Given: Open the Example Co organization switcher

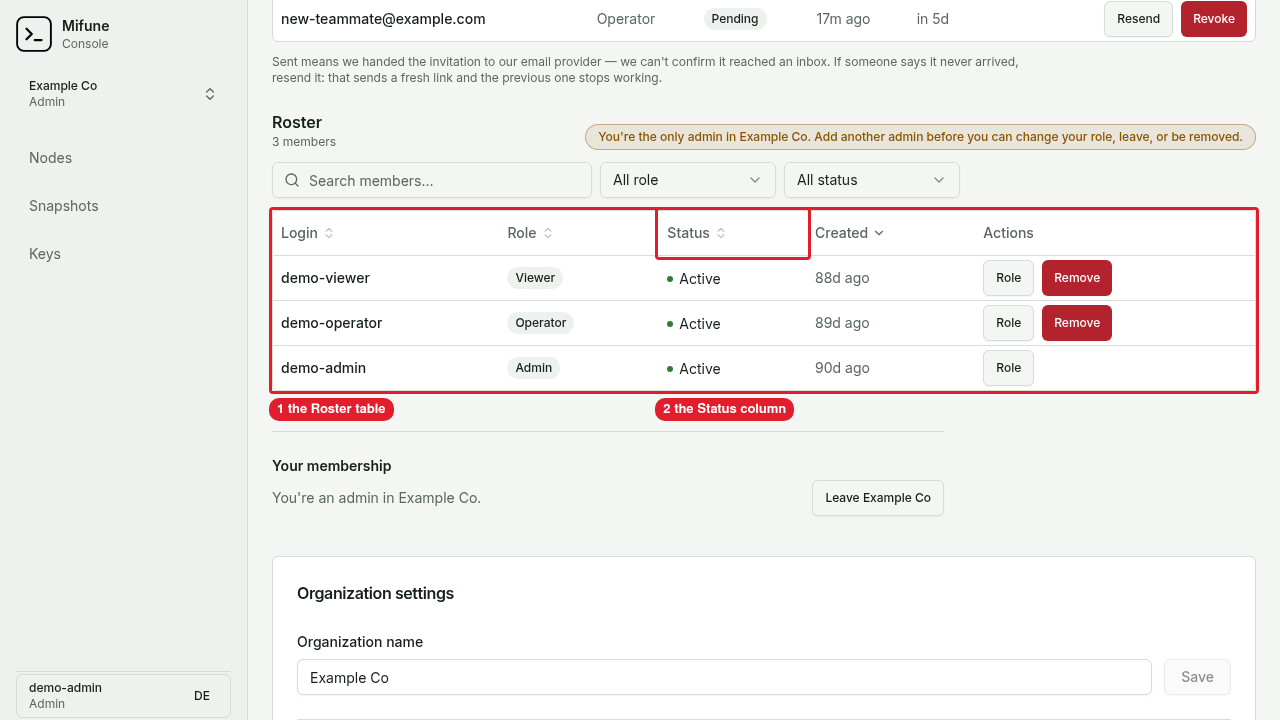Looking at the screenshot, I should click(123, 94).
